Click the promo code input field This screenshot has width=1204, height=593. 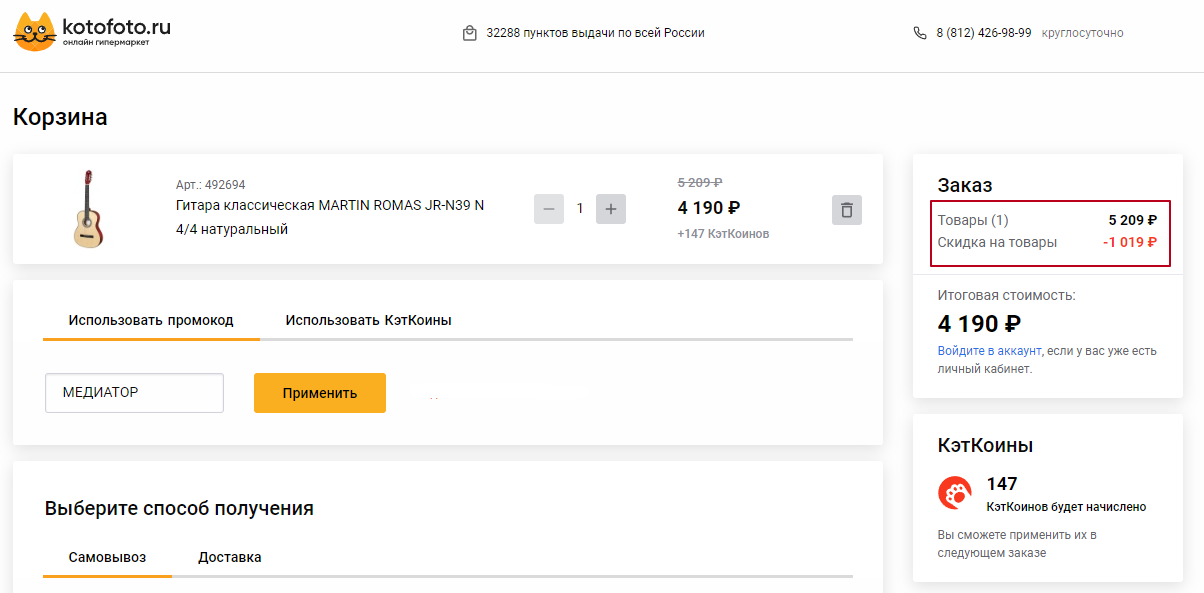134,393
